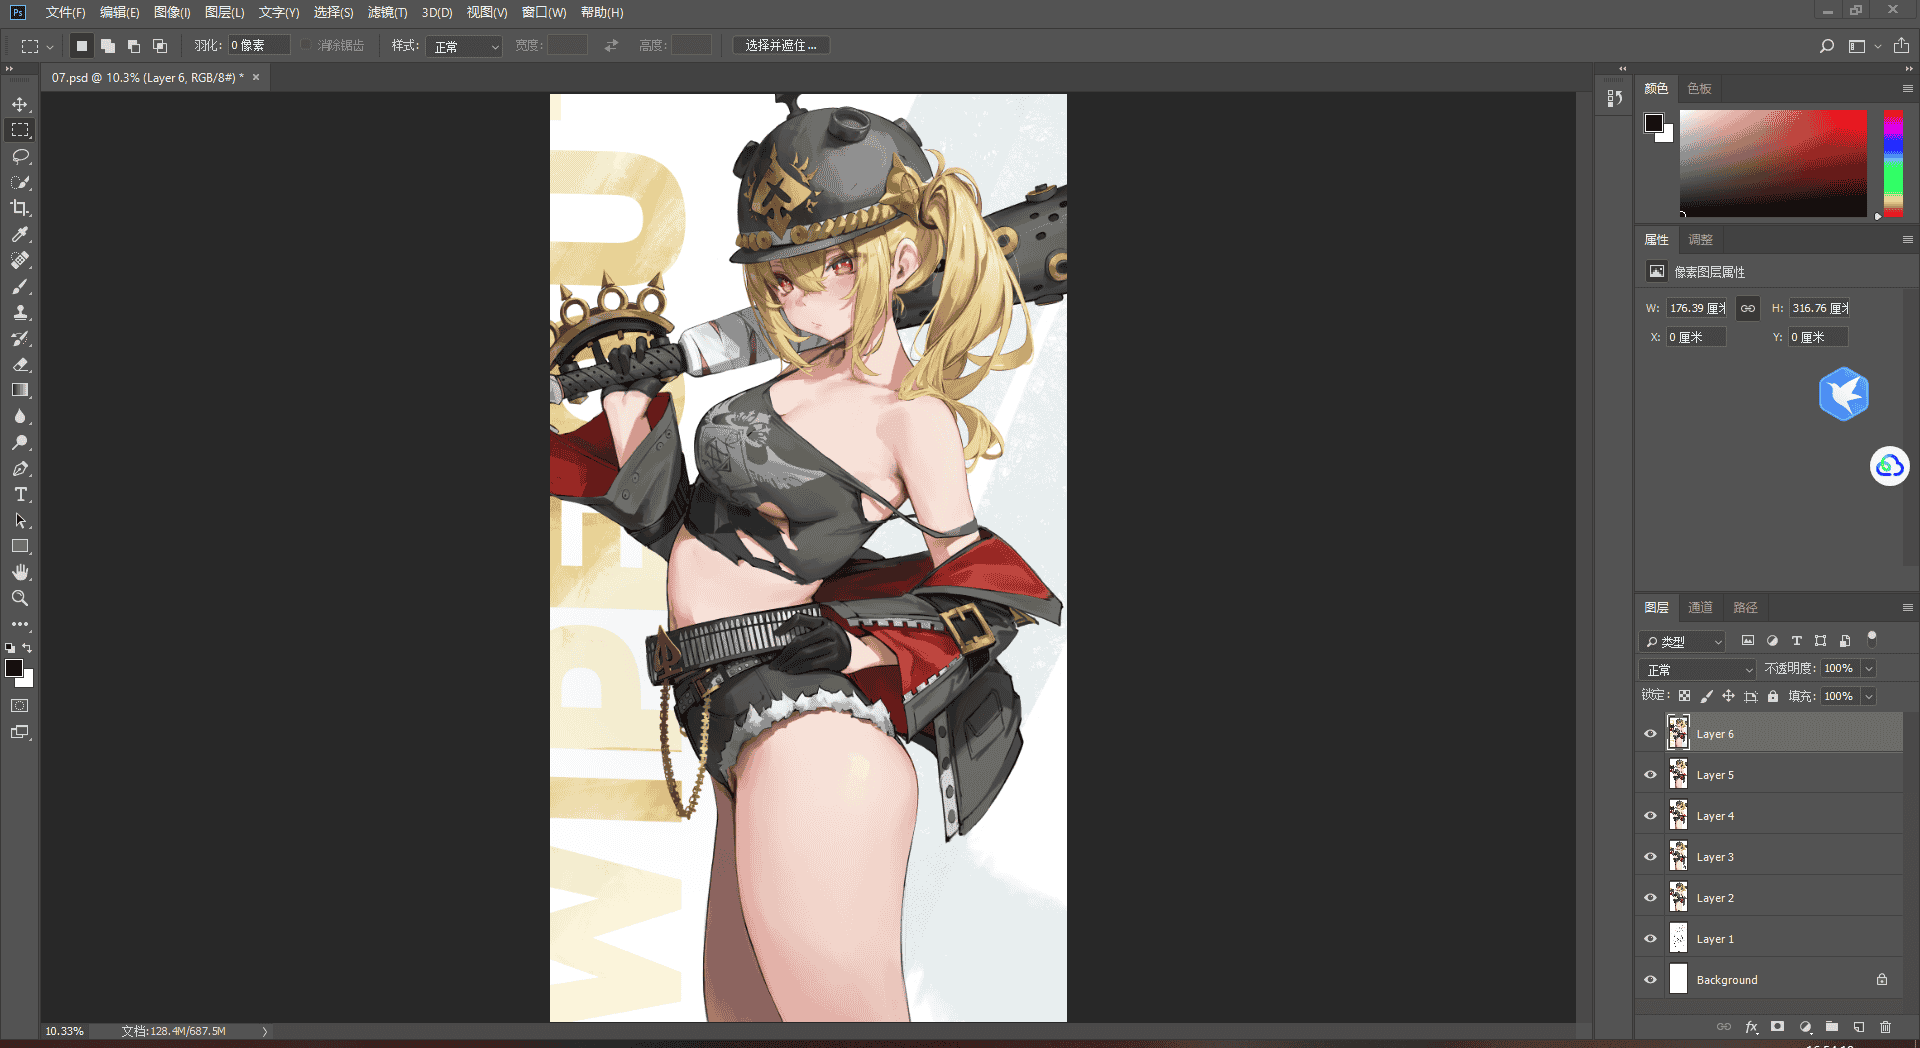Select the Brush tool

pyautogui.click(x=20, y=286)
